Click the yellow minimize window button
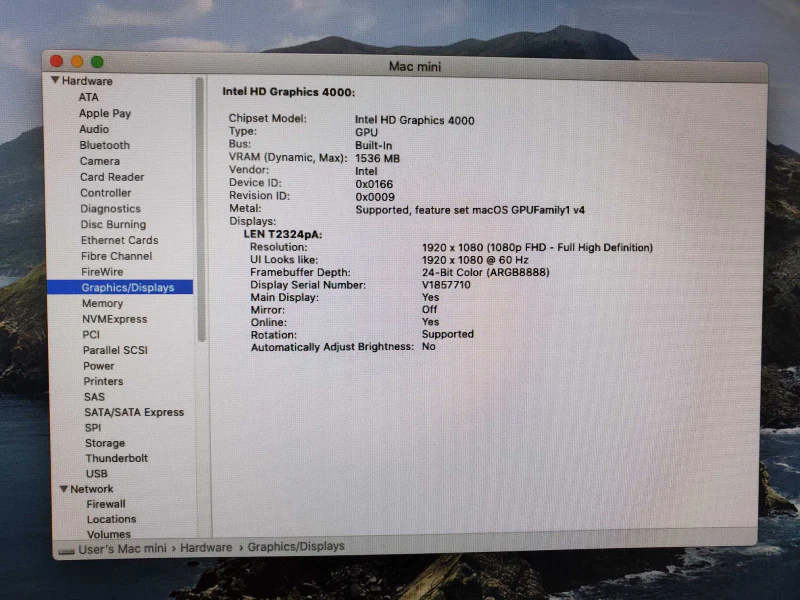The height and width of the screenshot is (600, 800). click(x=77, y=62)
